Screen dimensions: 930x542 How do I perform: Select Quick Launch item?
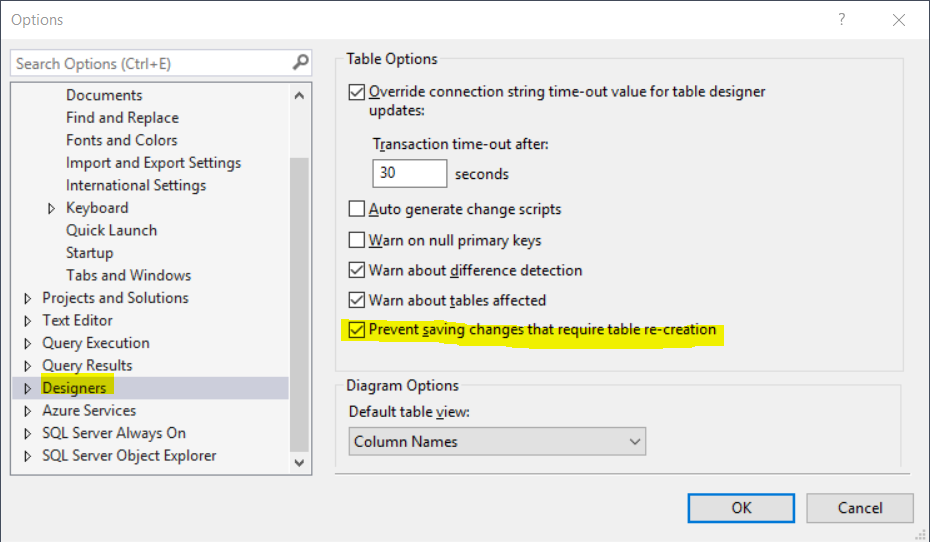[112, 230]
